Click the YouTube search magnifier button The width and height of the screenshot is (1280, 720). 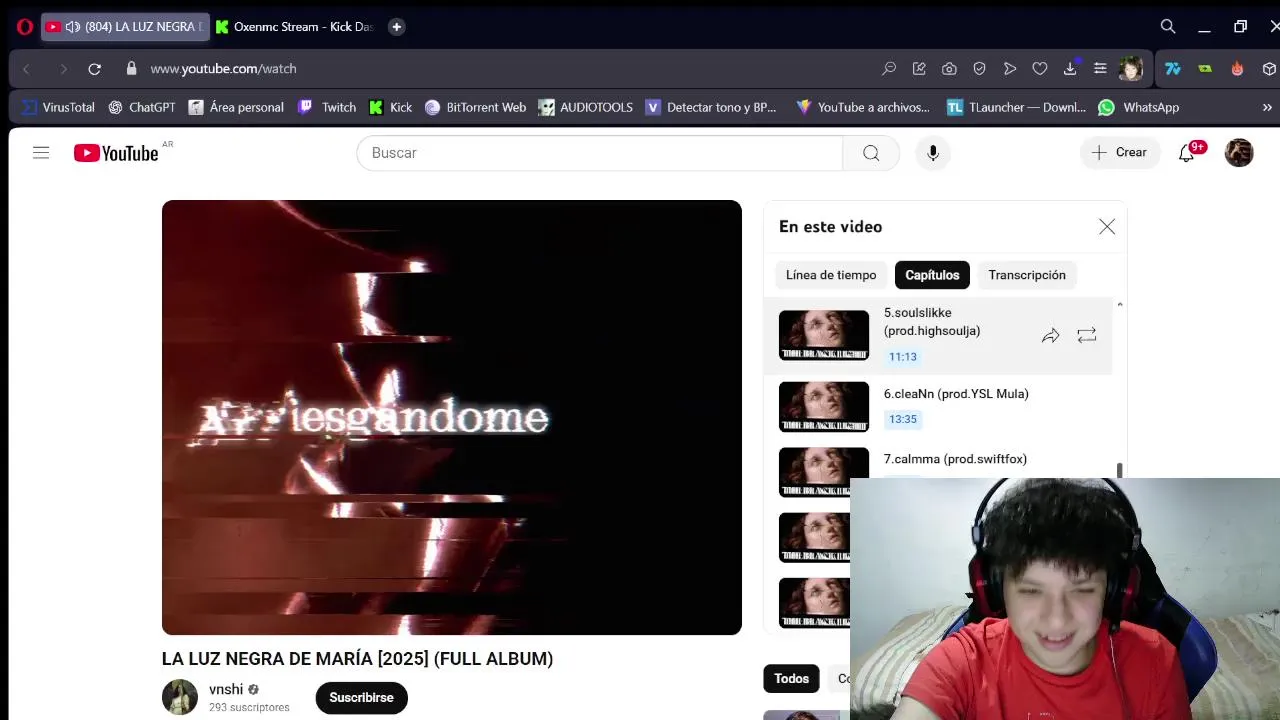871,153
